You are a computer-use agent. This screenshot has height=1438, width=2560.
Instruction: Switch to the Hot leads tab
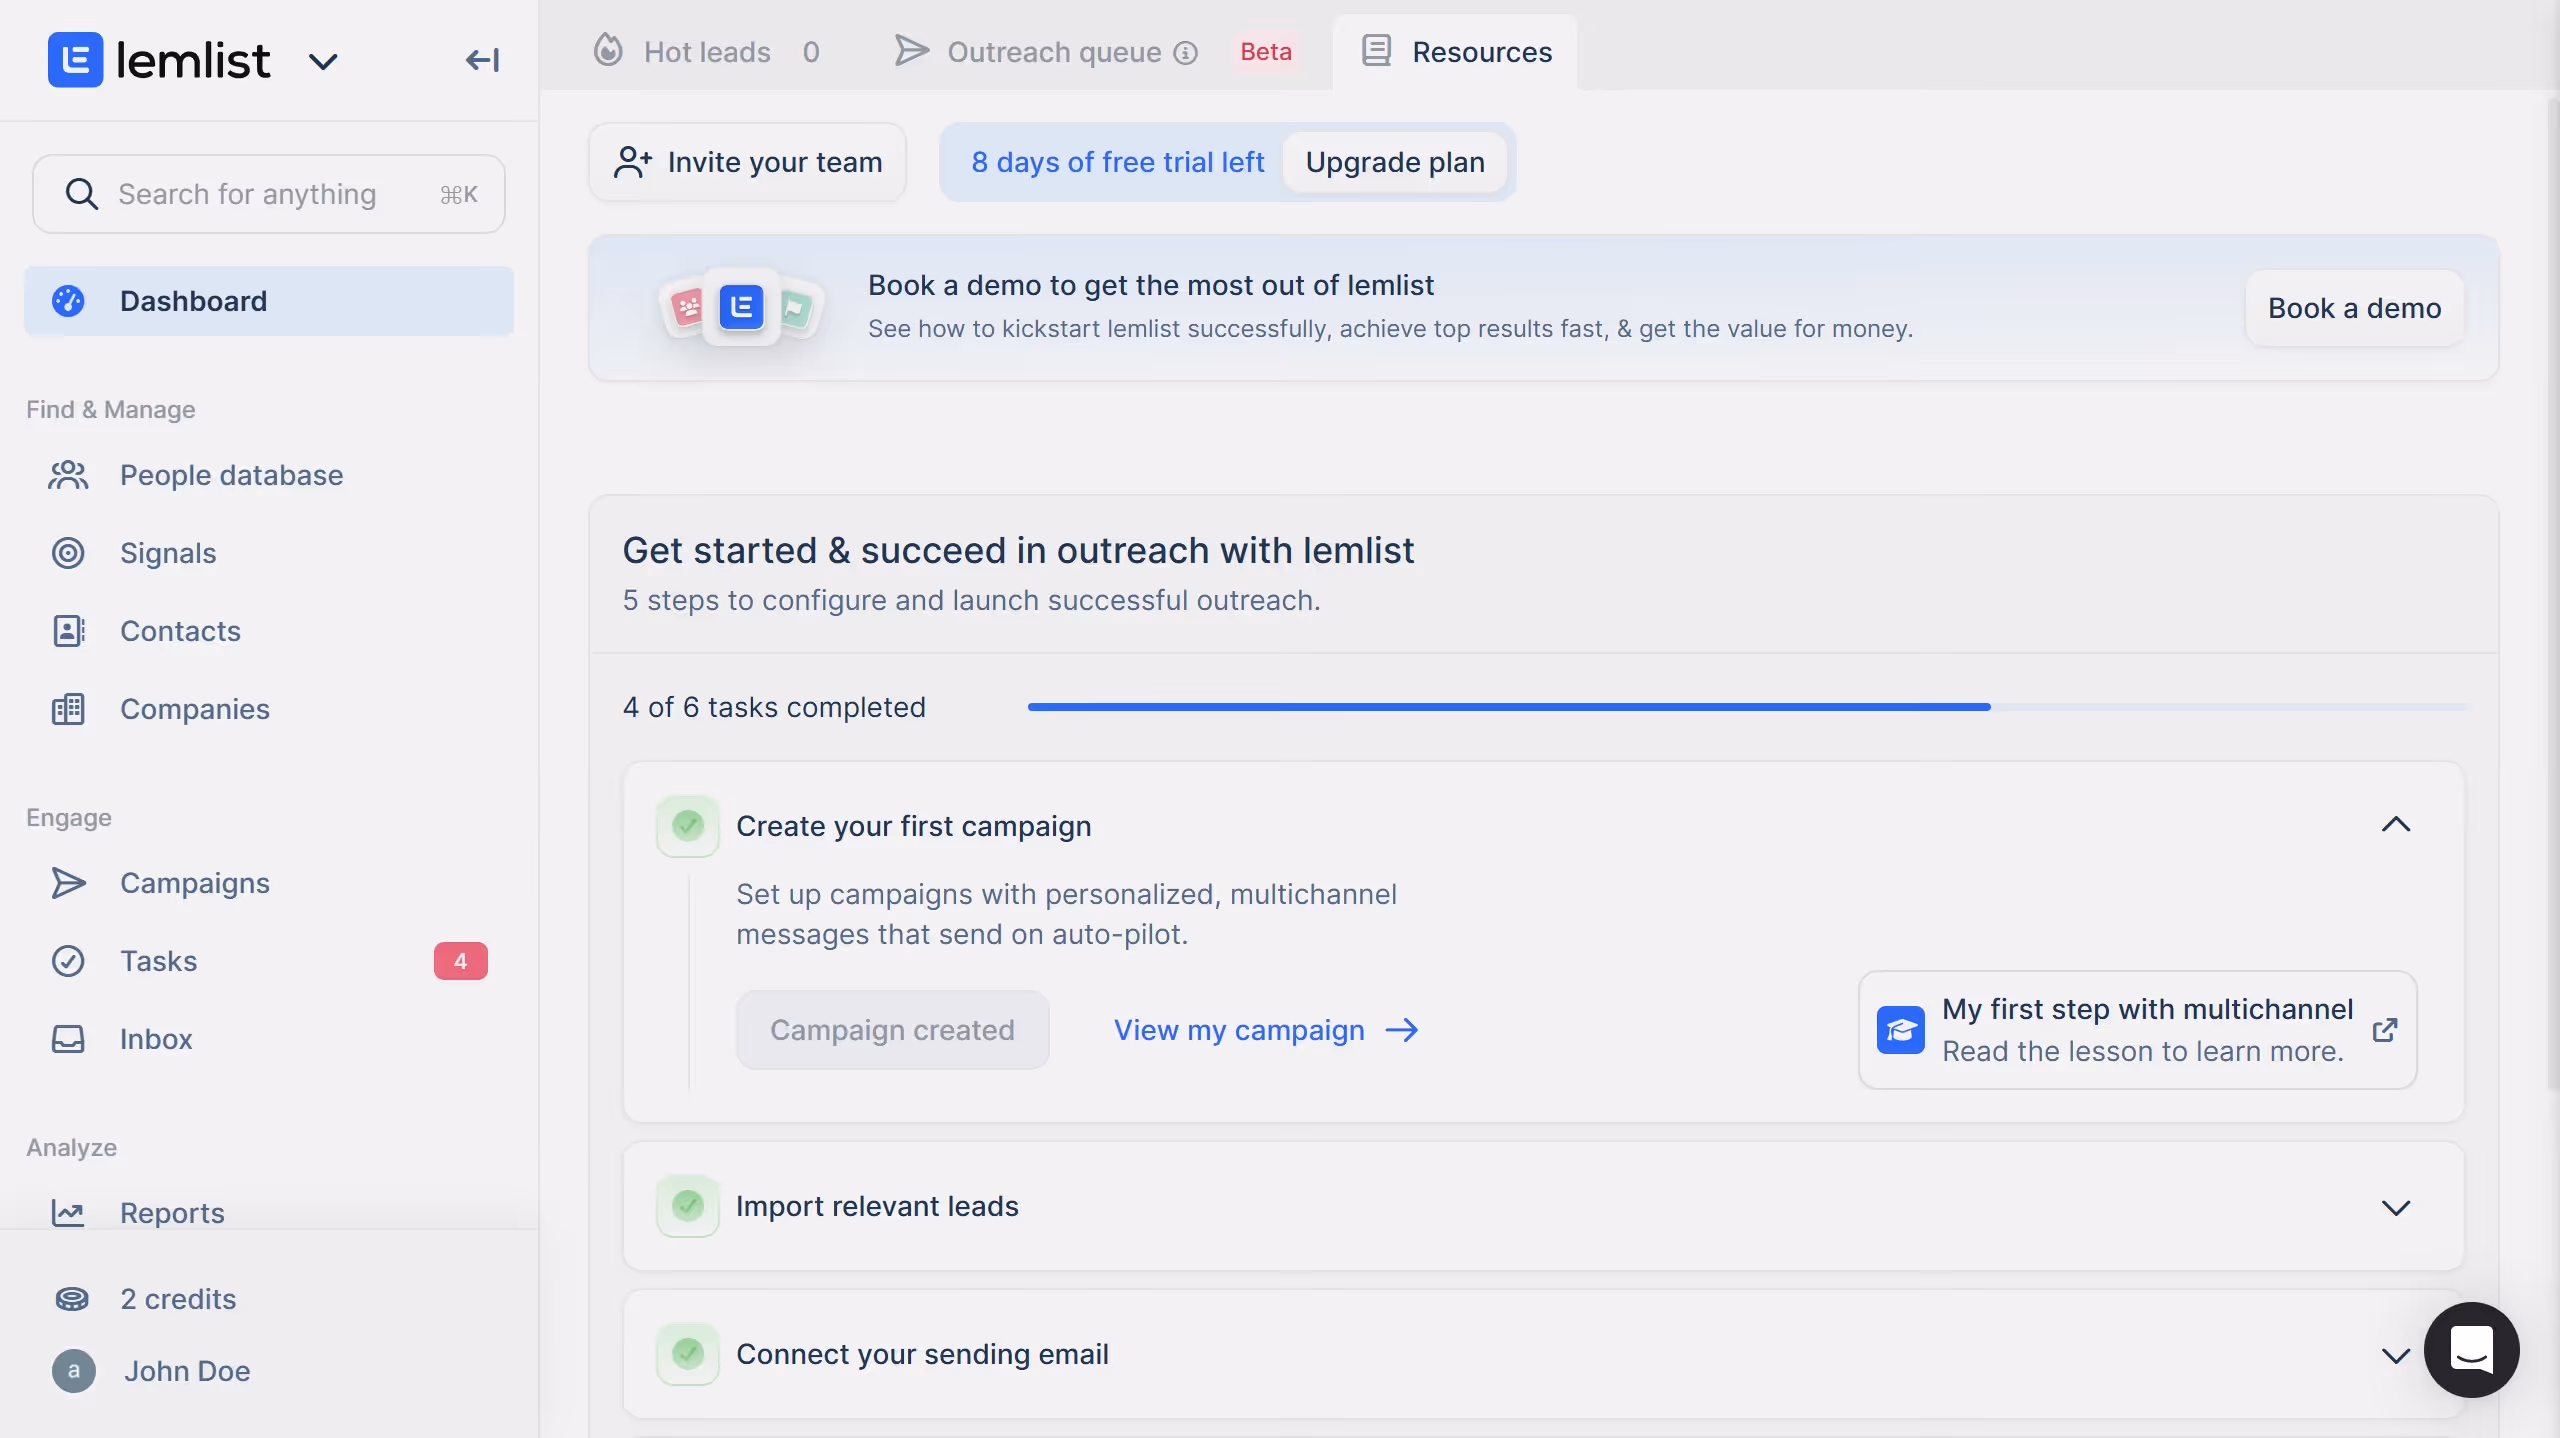coord(707,51)
